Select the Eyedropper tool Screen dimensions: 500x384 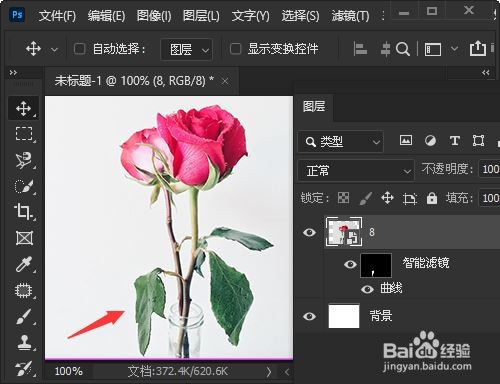(x=24, y=264)
